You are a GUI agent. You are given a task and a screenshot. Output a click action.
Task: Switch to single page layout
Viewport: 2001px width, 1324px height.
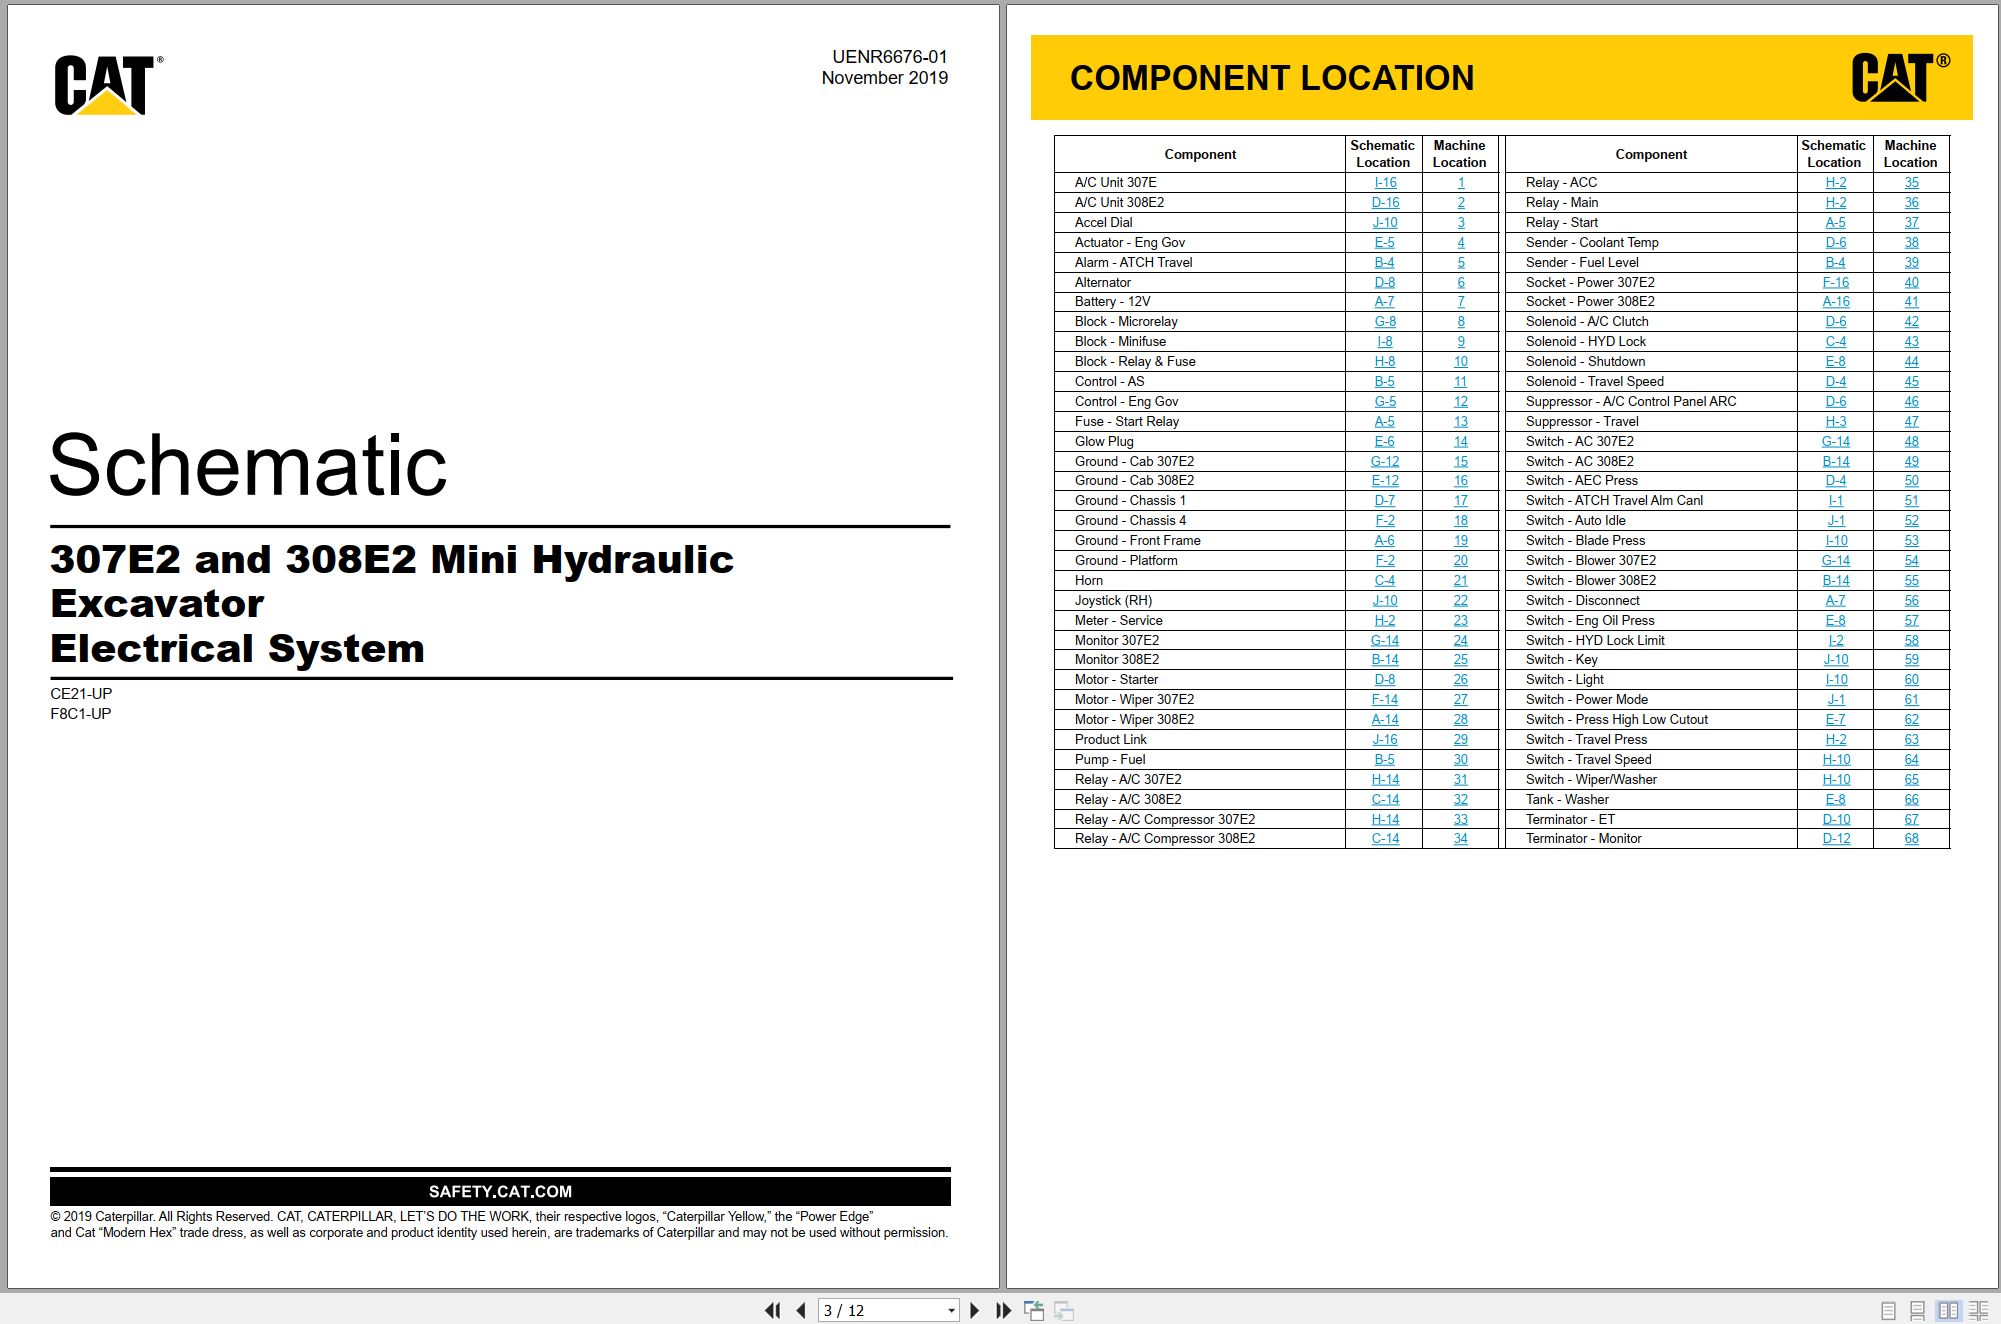tap(1888, 1310)
